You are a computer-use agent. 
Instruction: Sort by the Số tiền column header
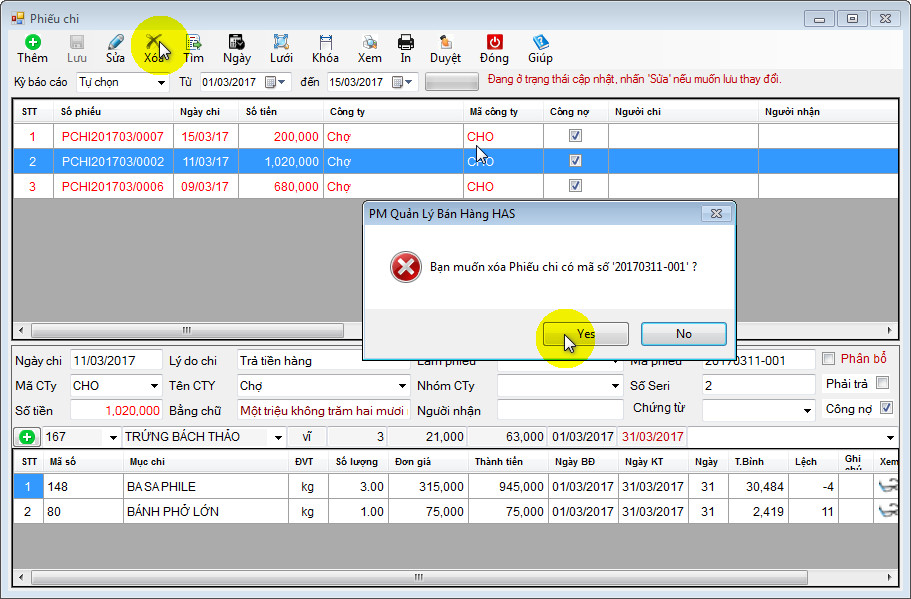281,112
